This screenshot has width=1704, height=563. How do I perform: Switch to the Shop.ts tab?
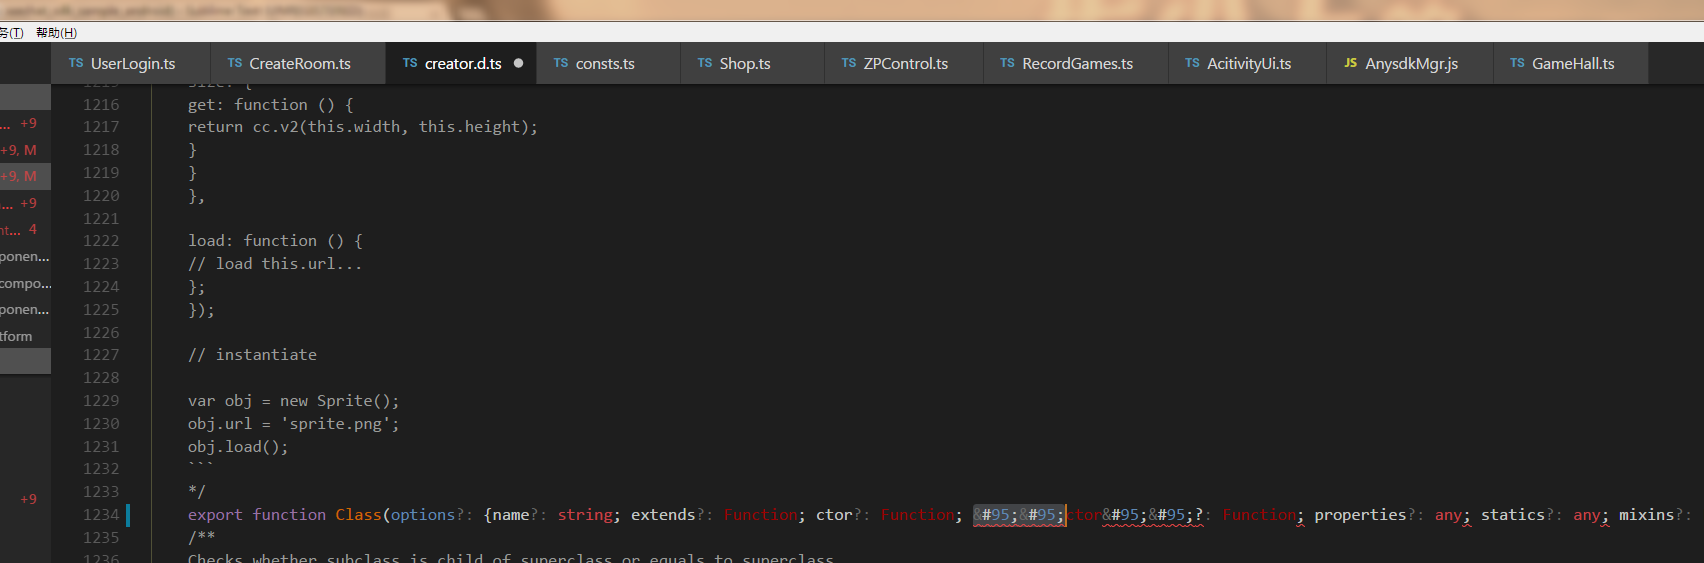pyautogui.click(x=753, y=63)
